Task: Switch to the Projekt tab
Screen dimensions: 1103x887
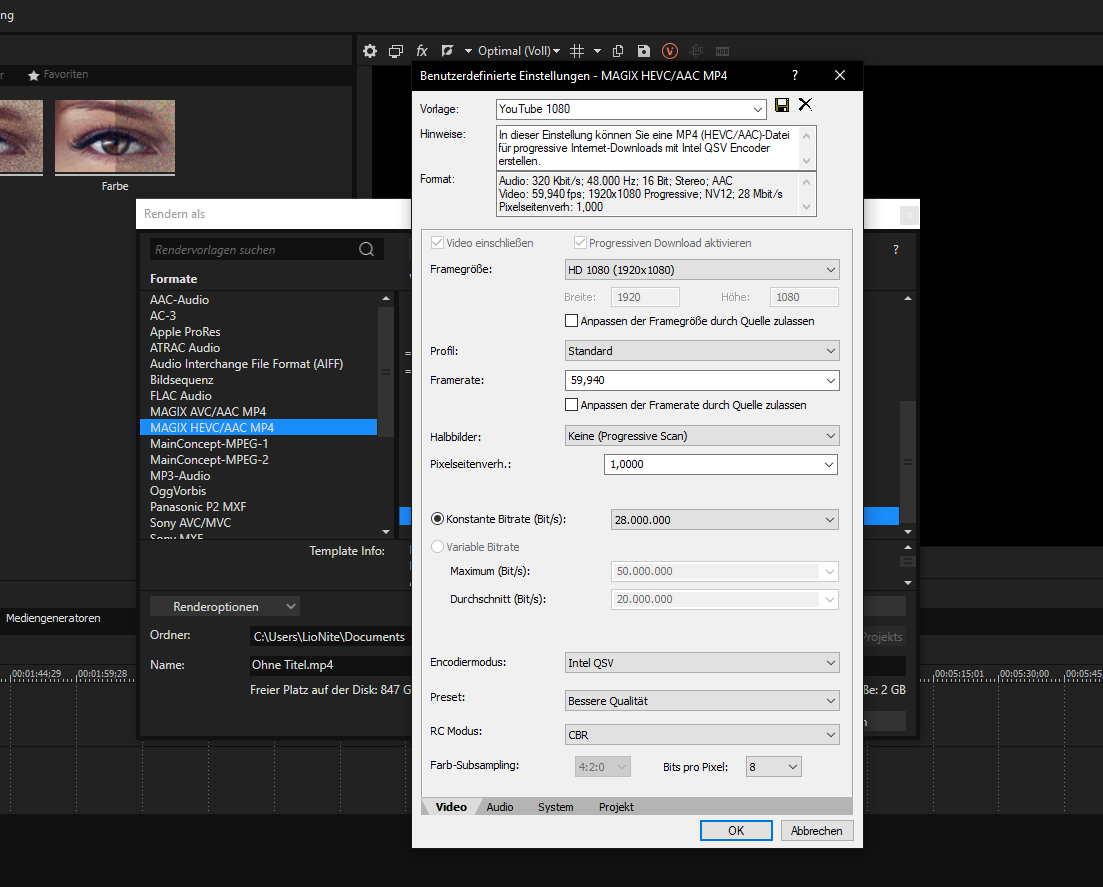Action: (616, 807)
